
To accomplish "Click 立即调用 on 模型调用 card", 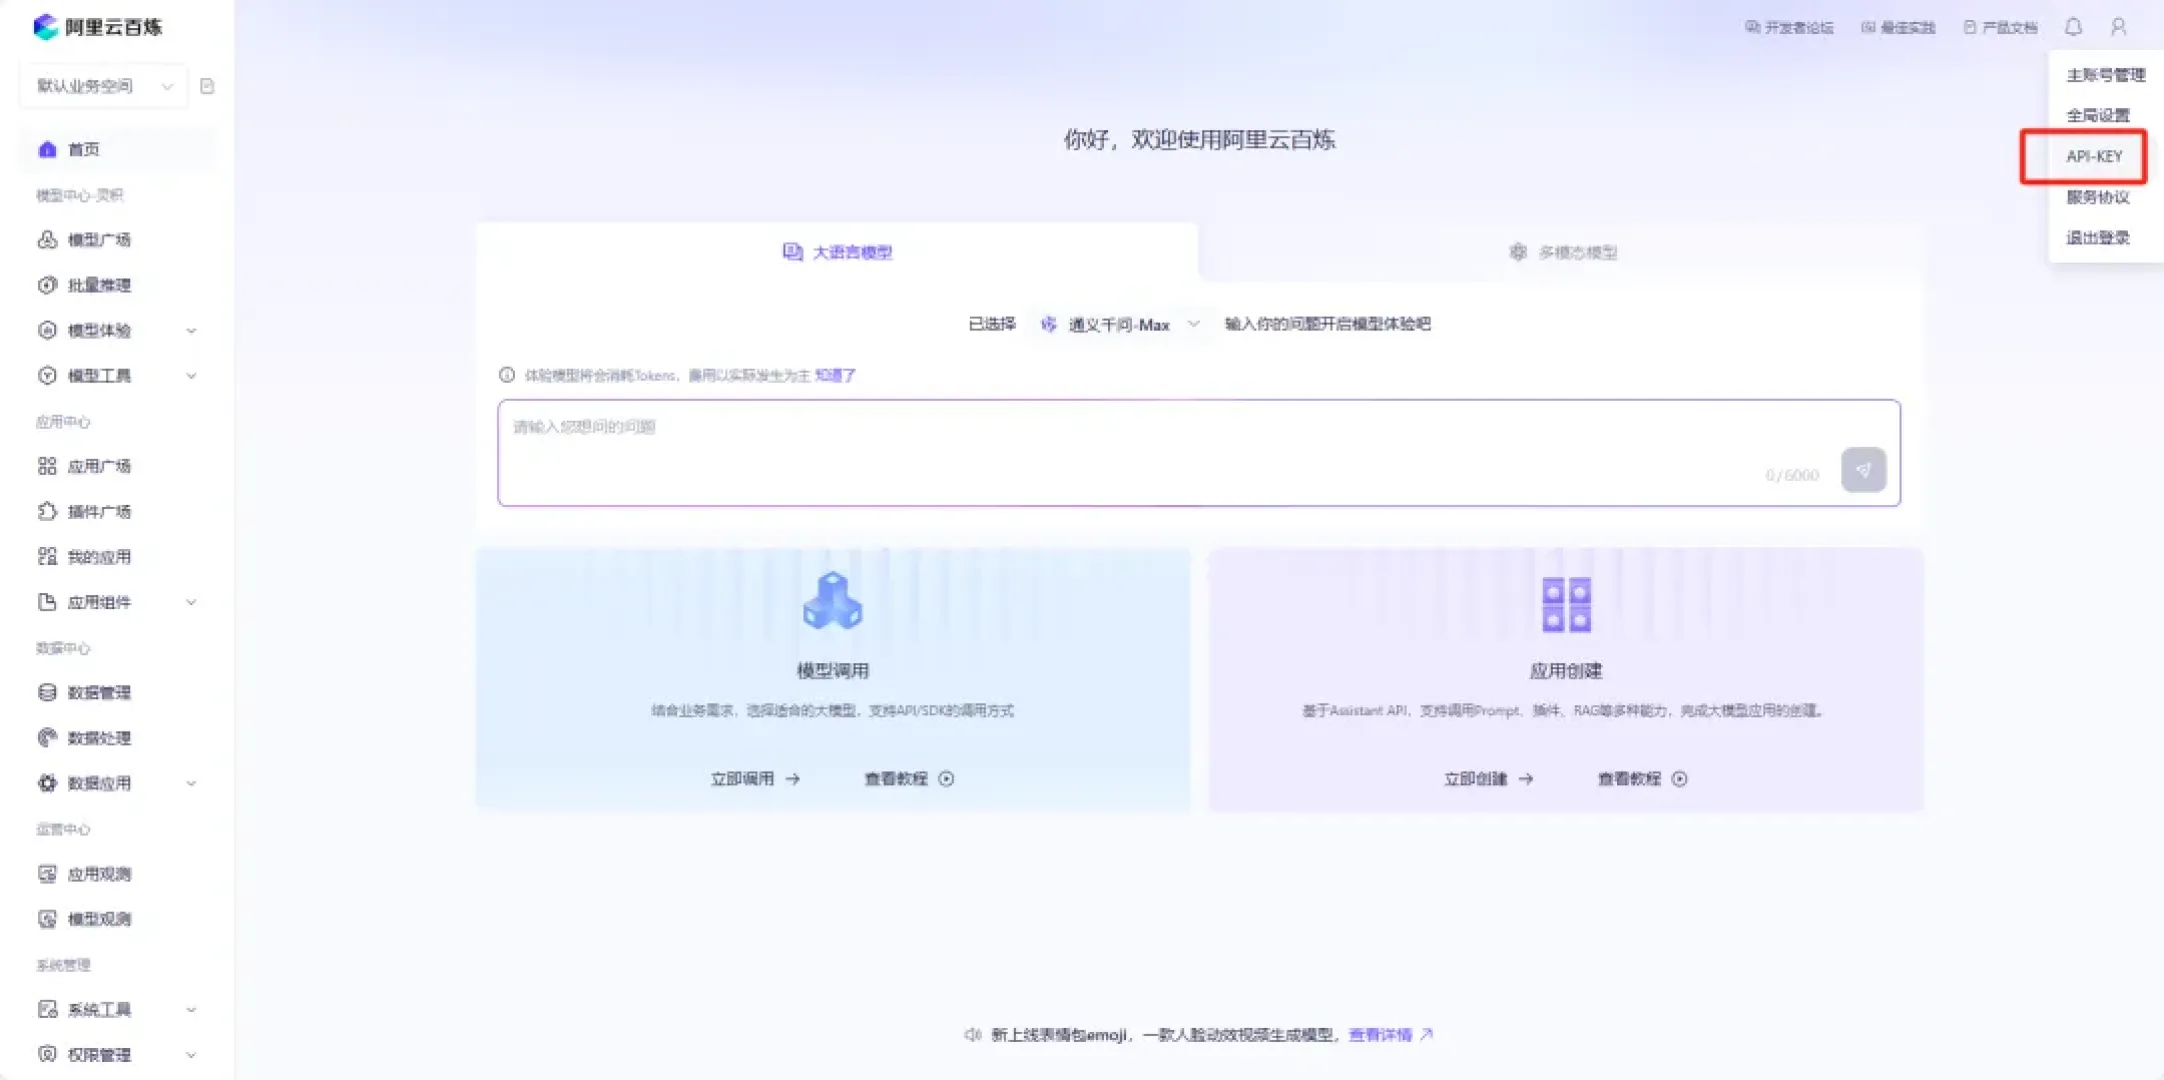I will coord(755,779).
